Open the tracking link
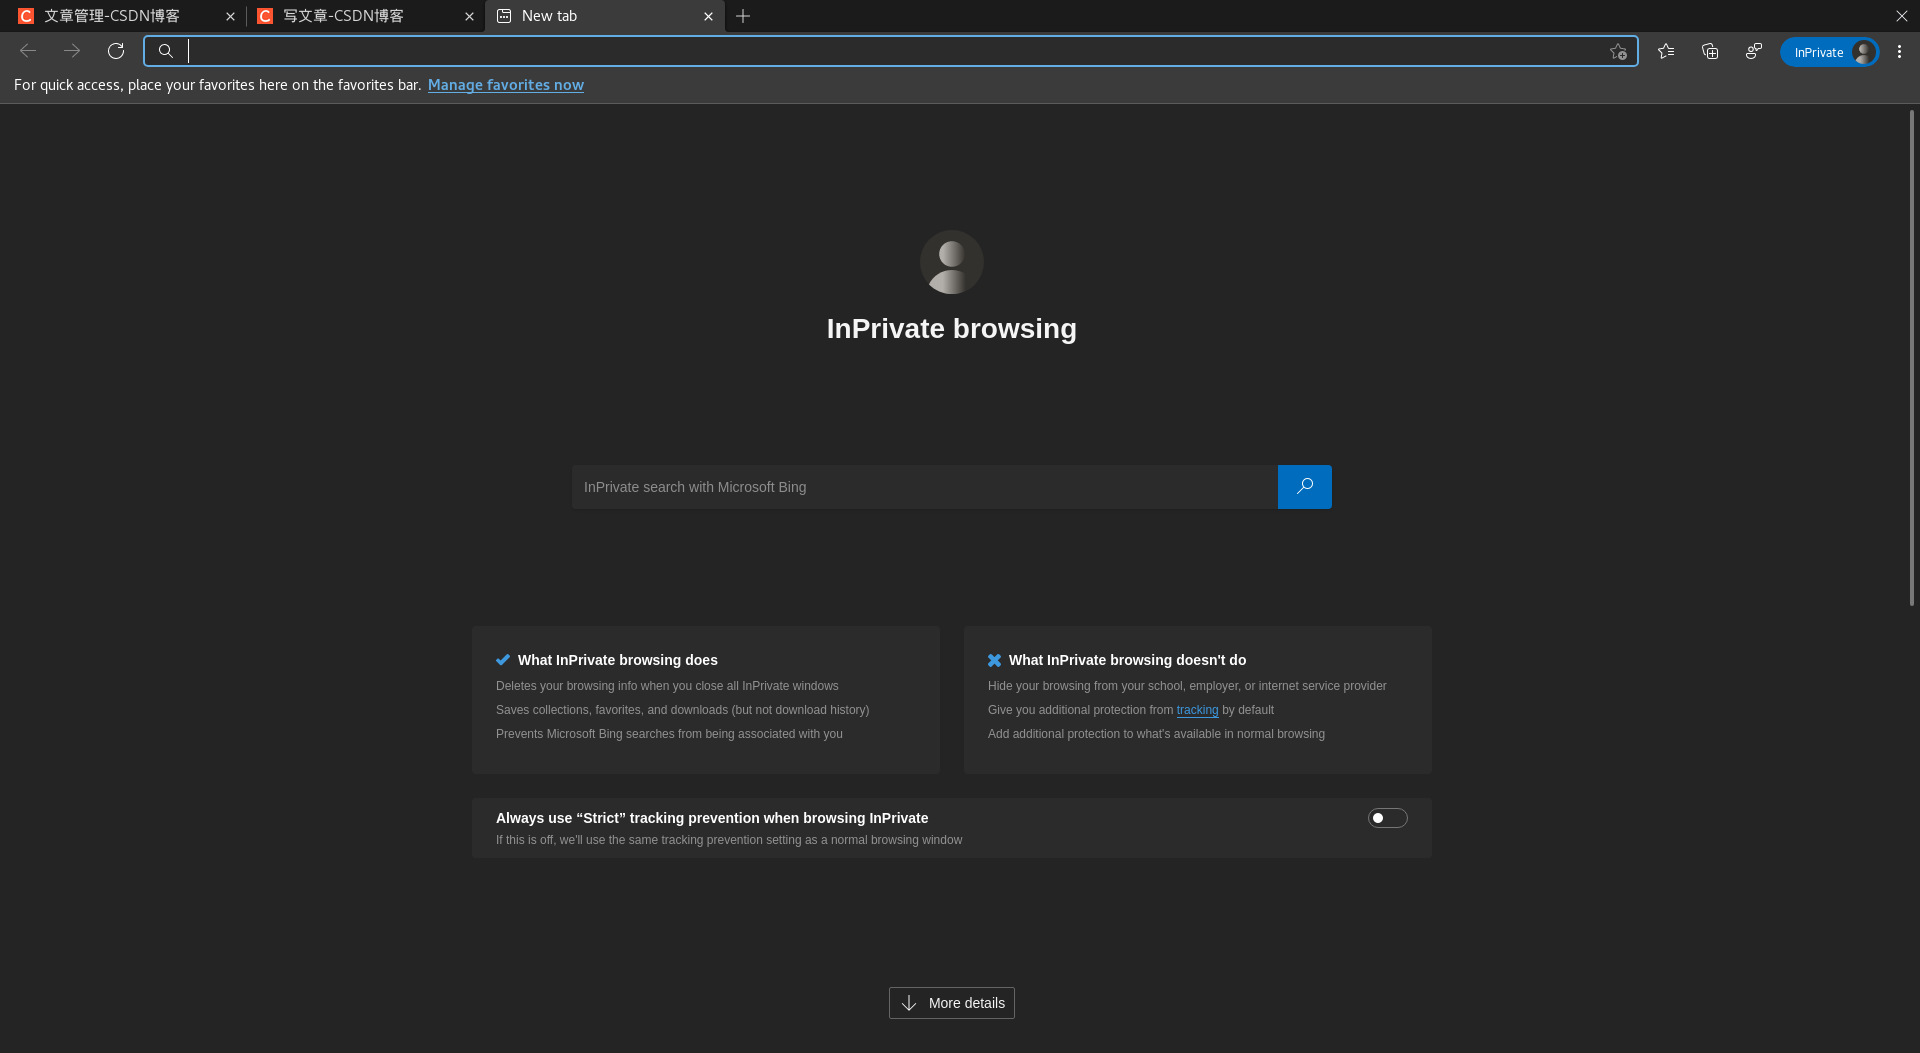This screenshot has height=1053, width=1920. (x=1197, y=710)
